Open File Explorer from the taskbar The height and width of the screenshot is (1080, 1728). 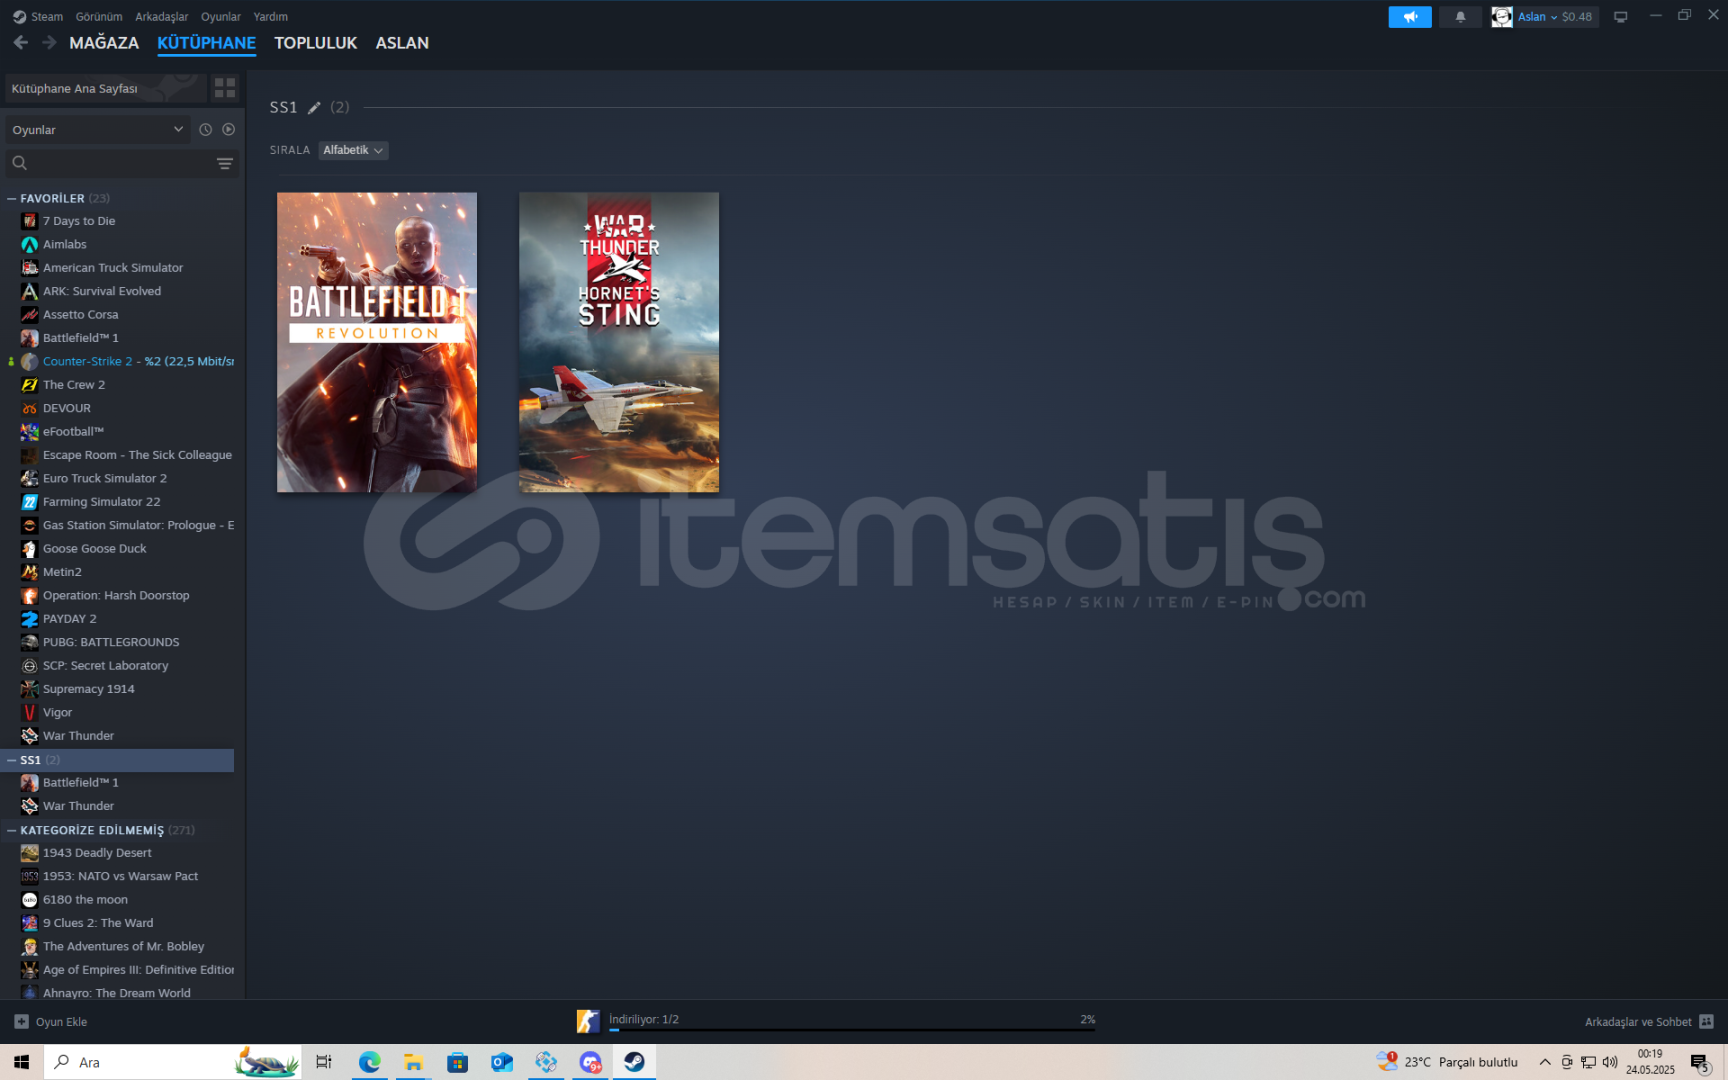pos(413,1062)
